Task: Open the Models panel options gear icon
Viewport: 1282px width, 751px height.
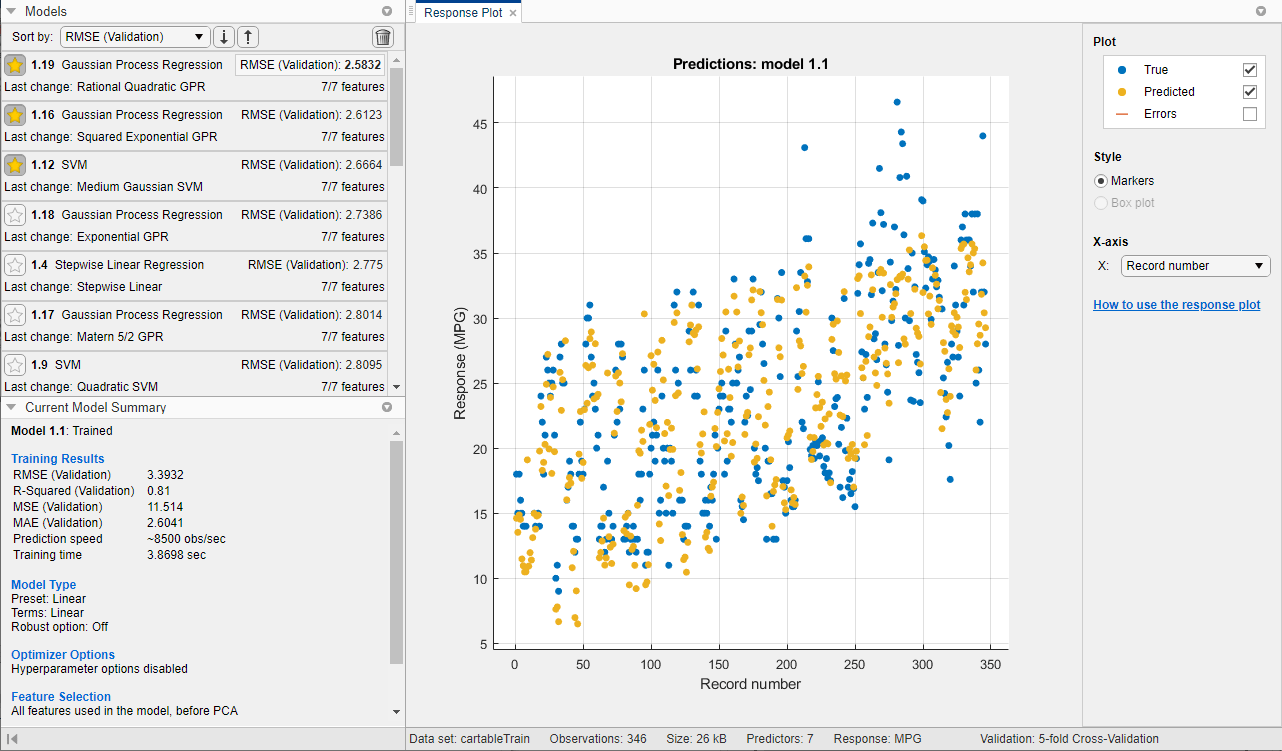Action: point(386,11)
